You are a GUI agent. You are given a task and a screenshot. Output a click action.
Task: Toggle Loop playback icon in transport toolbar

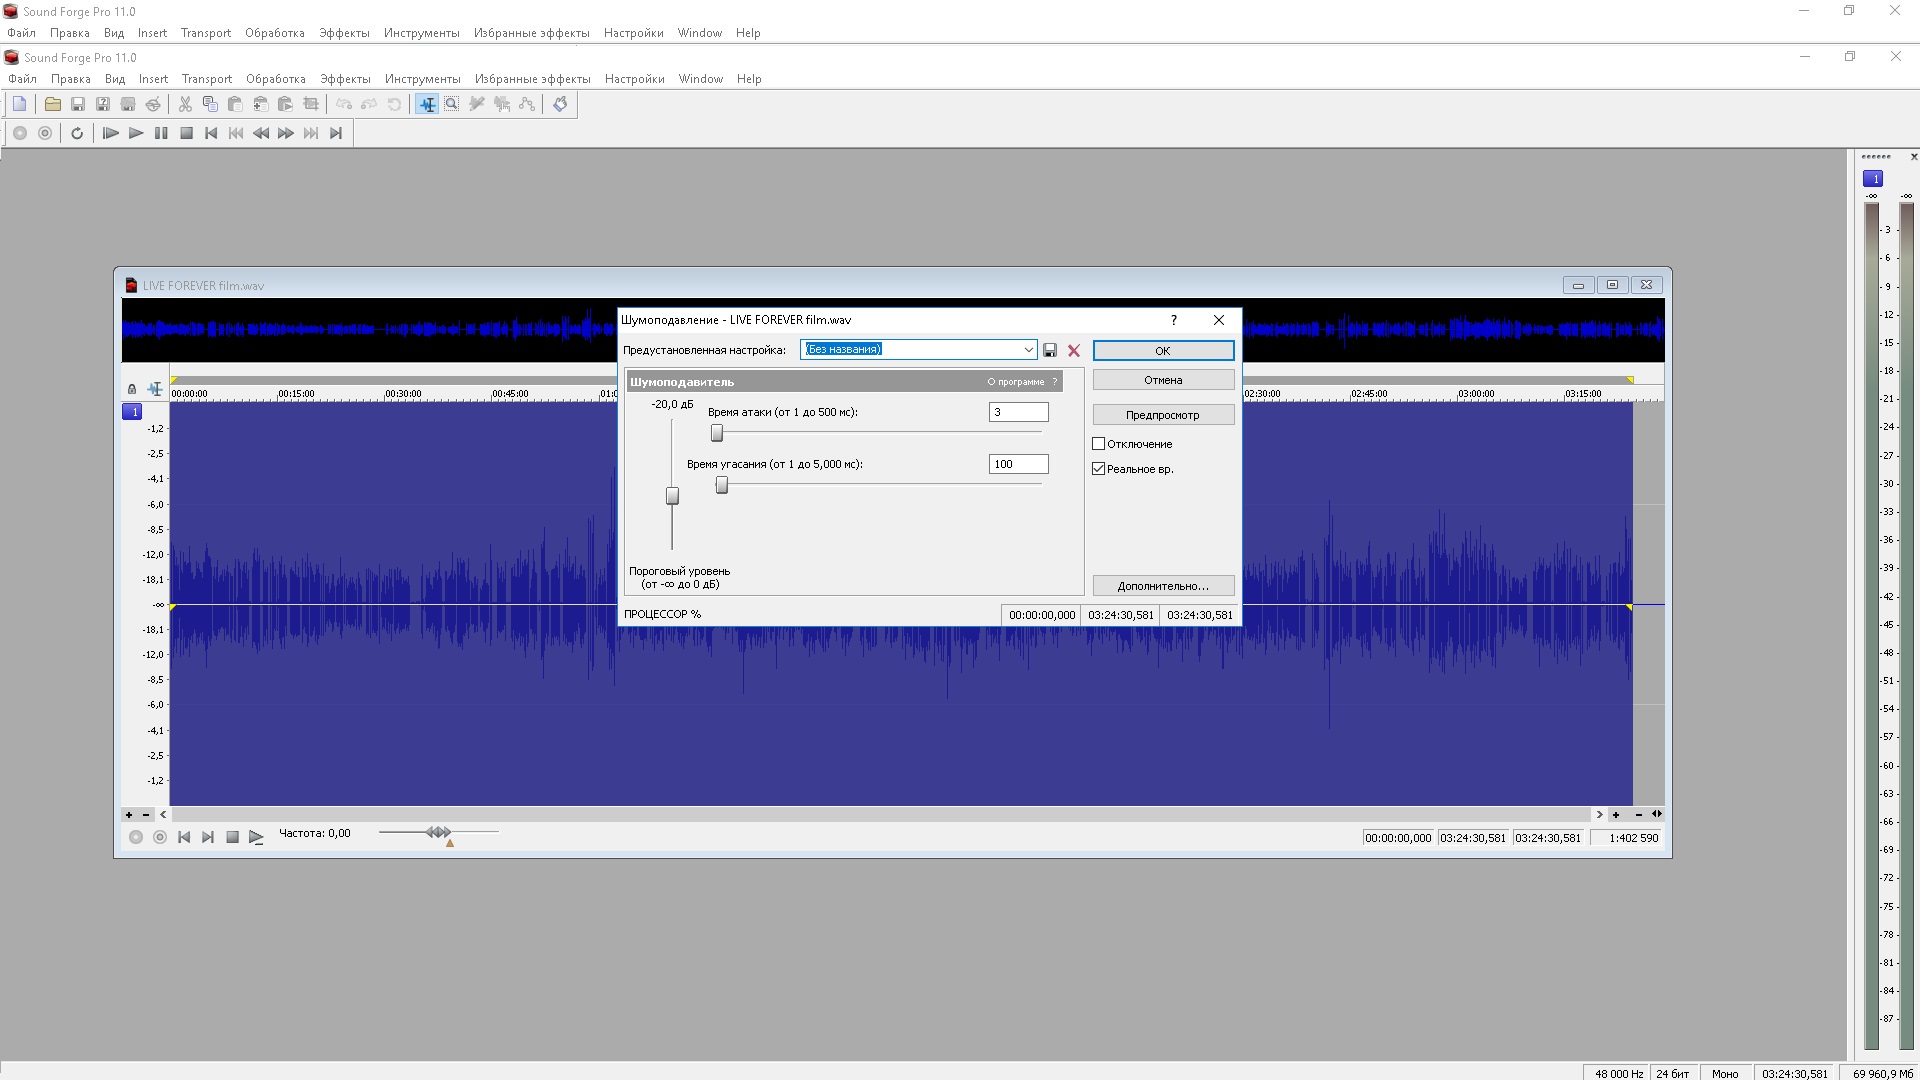(77, 133)
